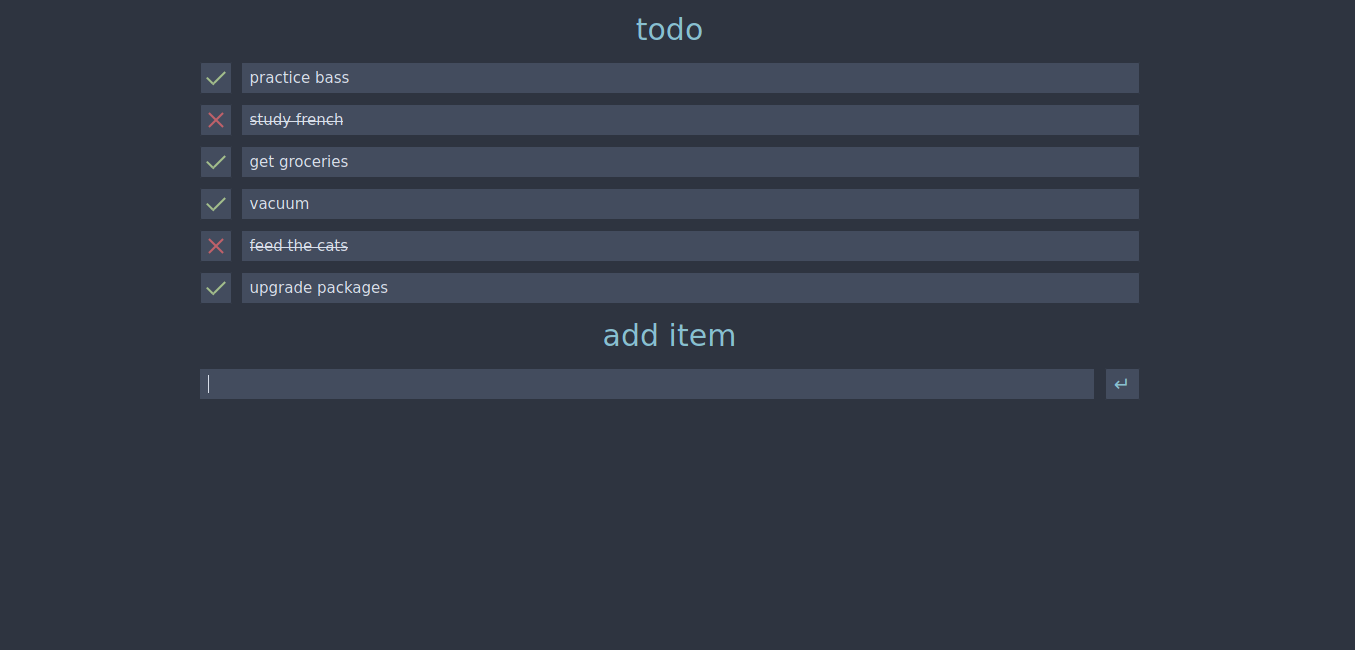Image resolution: width=1355 pixels, height=650 pixels.
Task: Focus the empty add item text box
Action: coord(647,384)
